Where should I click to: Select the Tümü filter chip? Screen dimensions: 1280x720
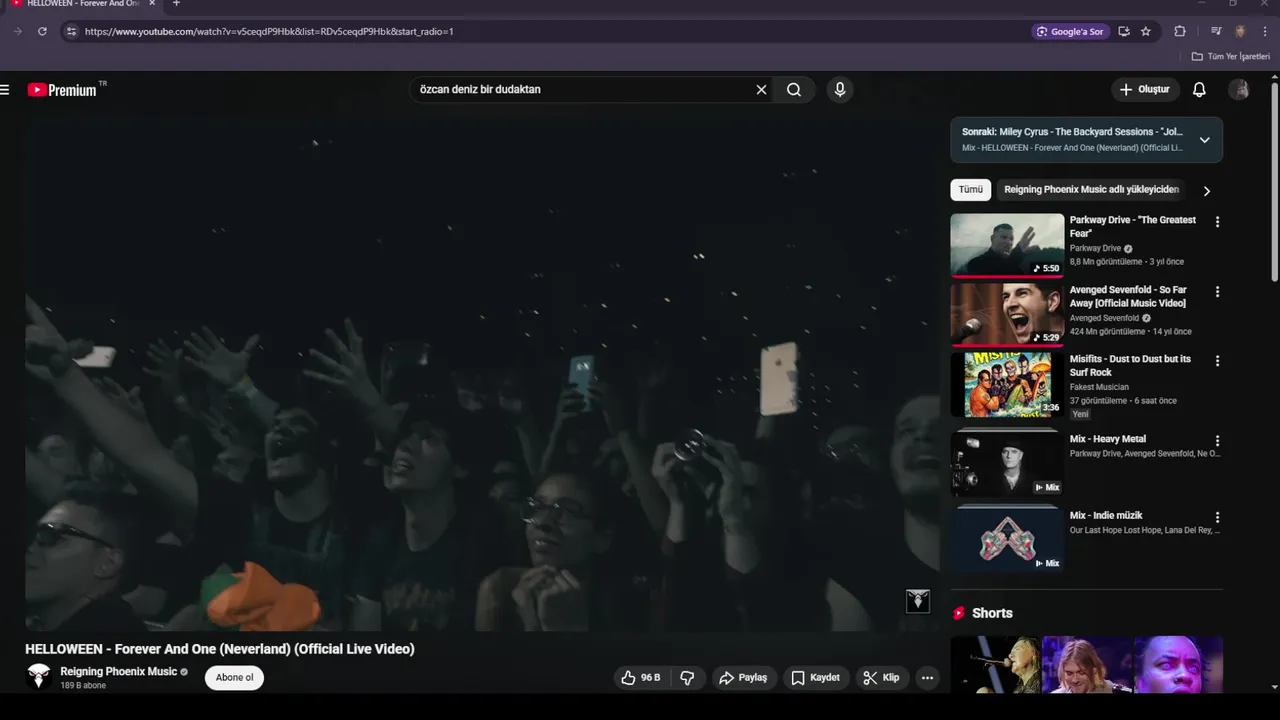(x=970, y=190)
